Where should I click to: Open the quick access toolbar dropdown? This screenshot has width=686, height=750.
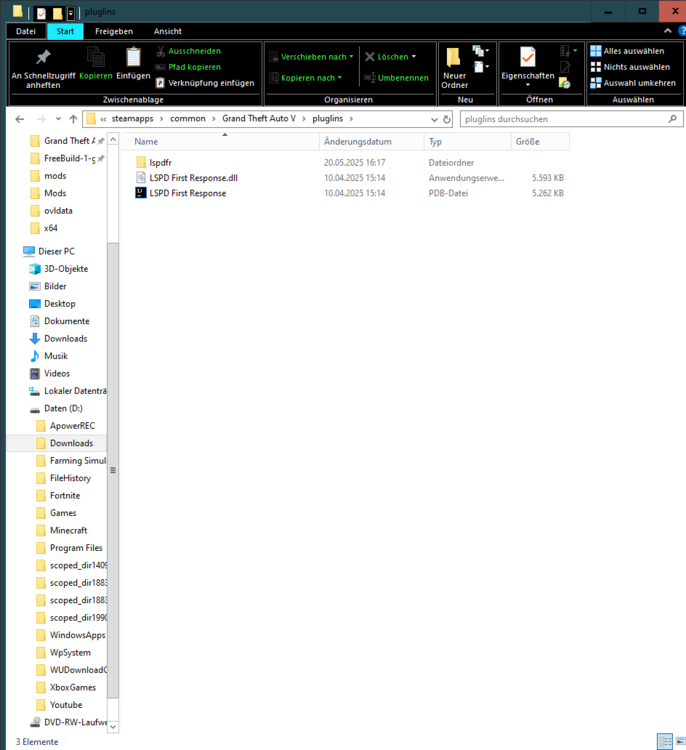(71, 13)
